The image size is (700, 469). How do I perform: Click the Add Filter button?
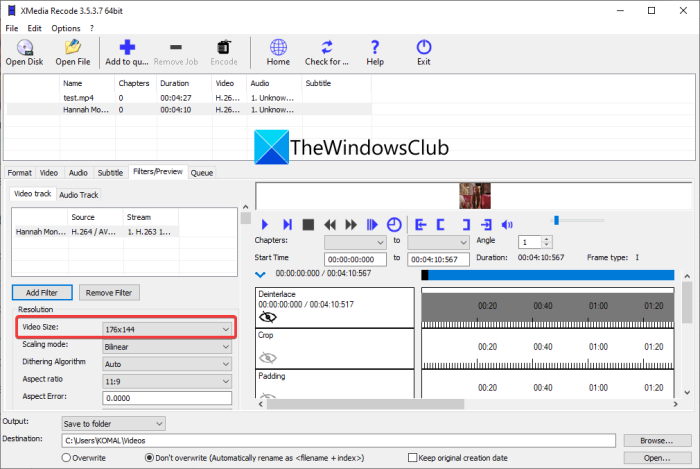42,293
